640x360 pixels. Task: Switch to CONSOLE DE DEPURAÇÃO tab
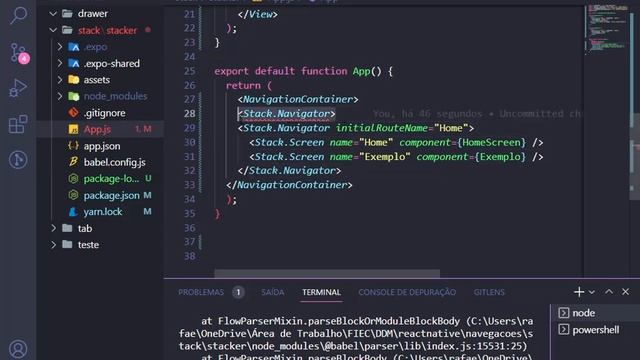tap(407, 292)
